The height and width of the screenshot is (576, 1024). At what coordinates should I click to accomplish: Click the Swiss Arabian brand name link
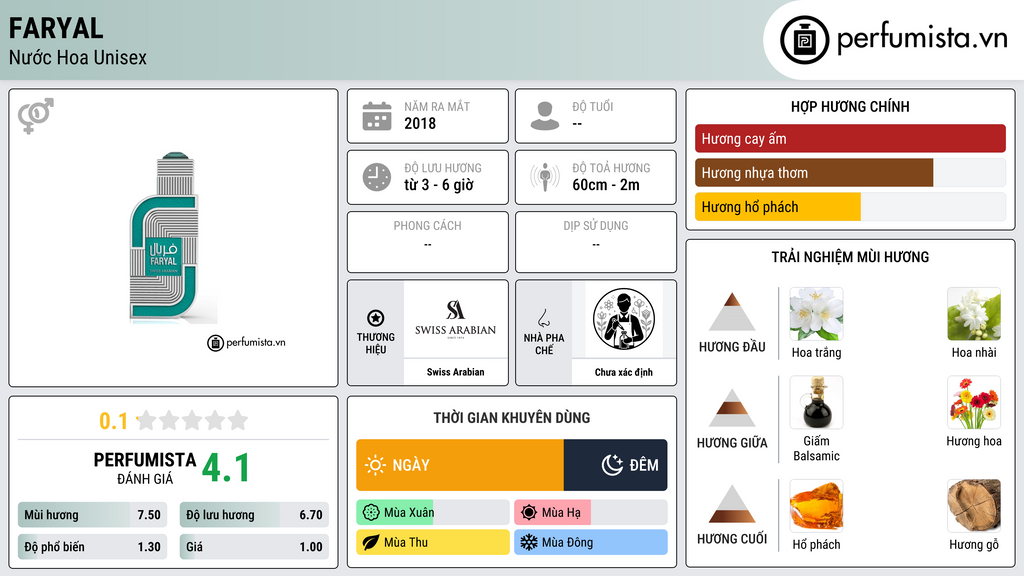[x=455, y=372]
